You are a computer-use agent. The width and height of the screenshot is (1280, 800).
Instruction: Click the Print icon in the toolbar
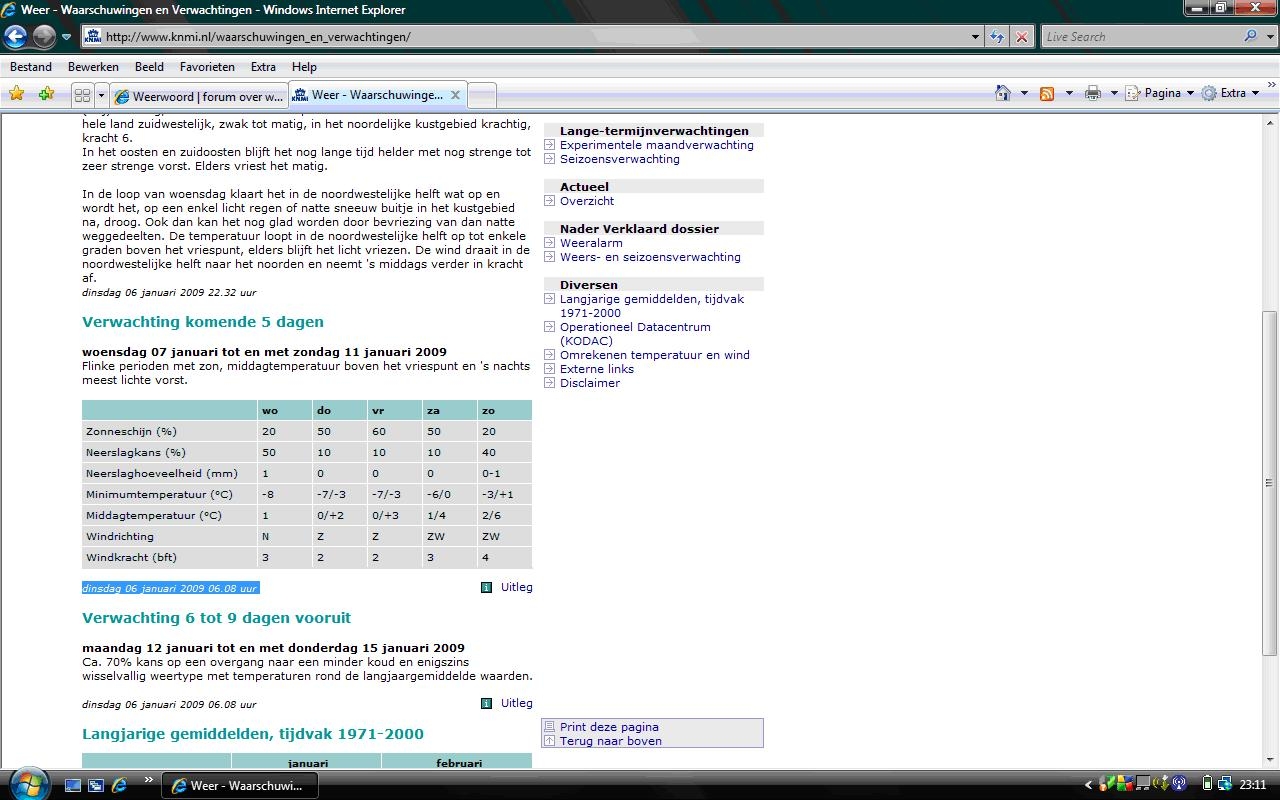click(x=1092, y=93)
